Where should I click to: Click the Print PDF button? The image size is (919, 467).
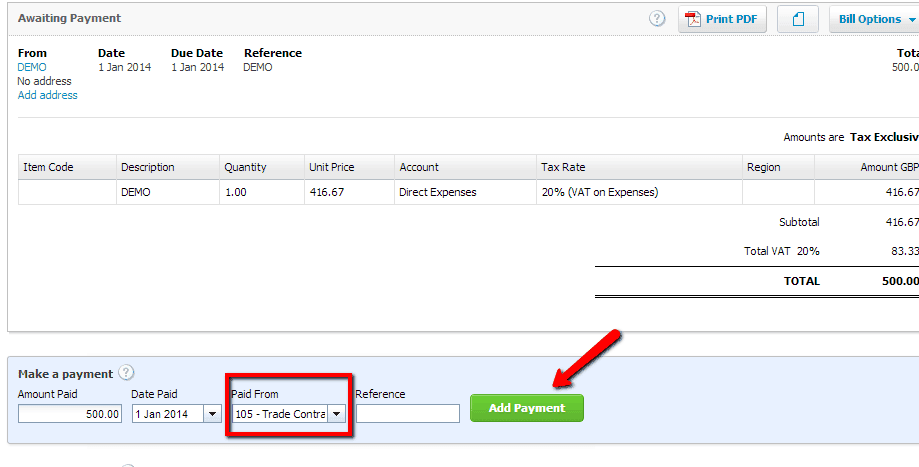coord(723,19)
